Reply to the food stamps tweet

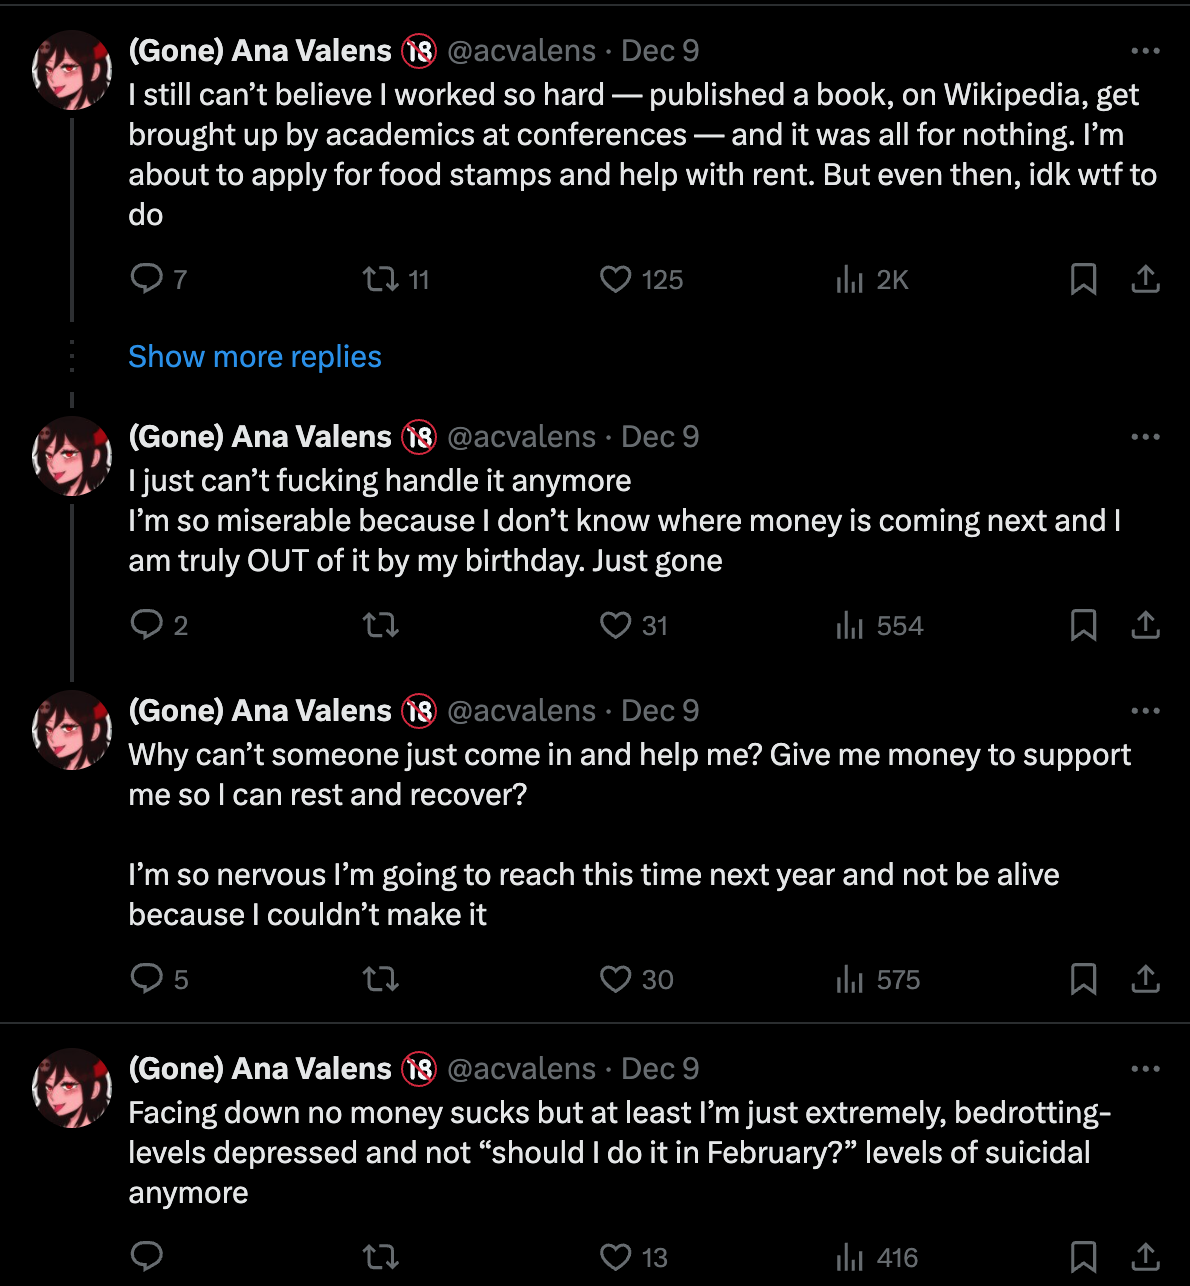tap(146, 278)
